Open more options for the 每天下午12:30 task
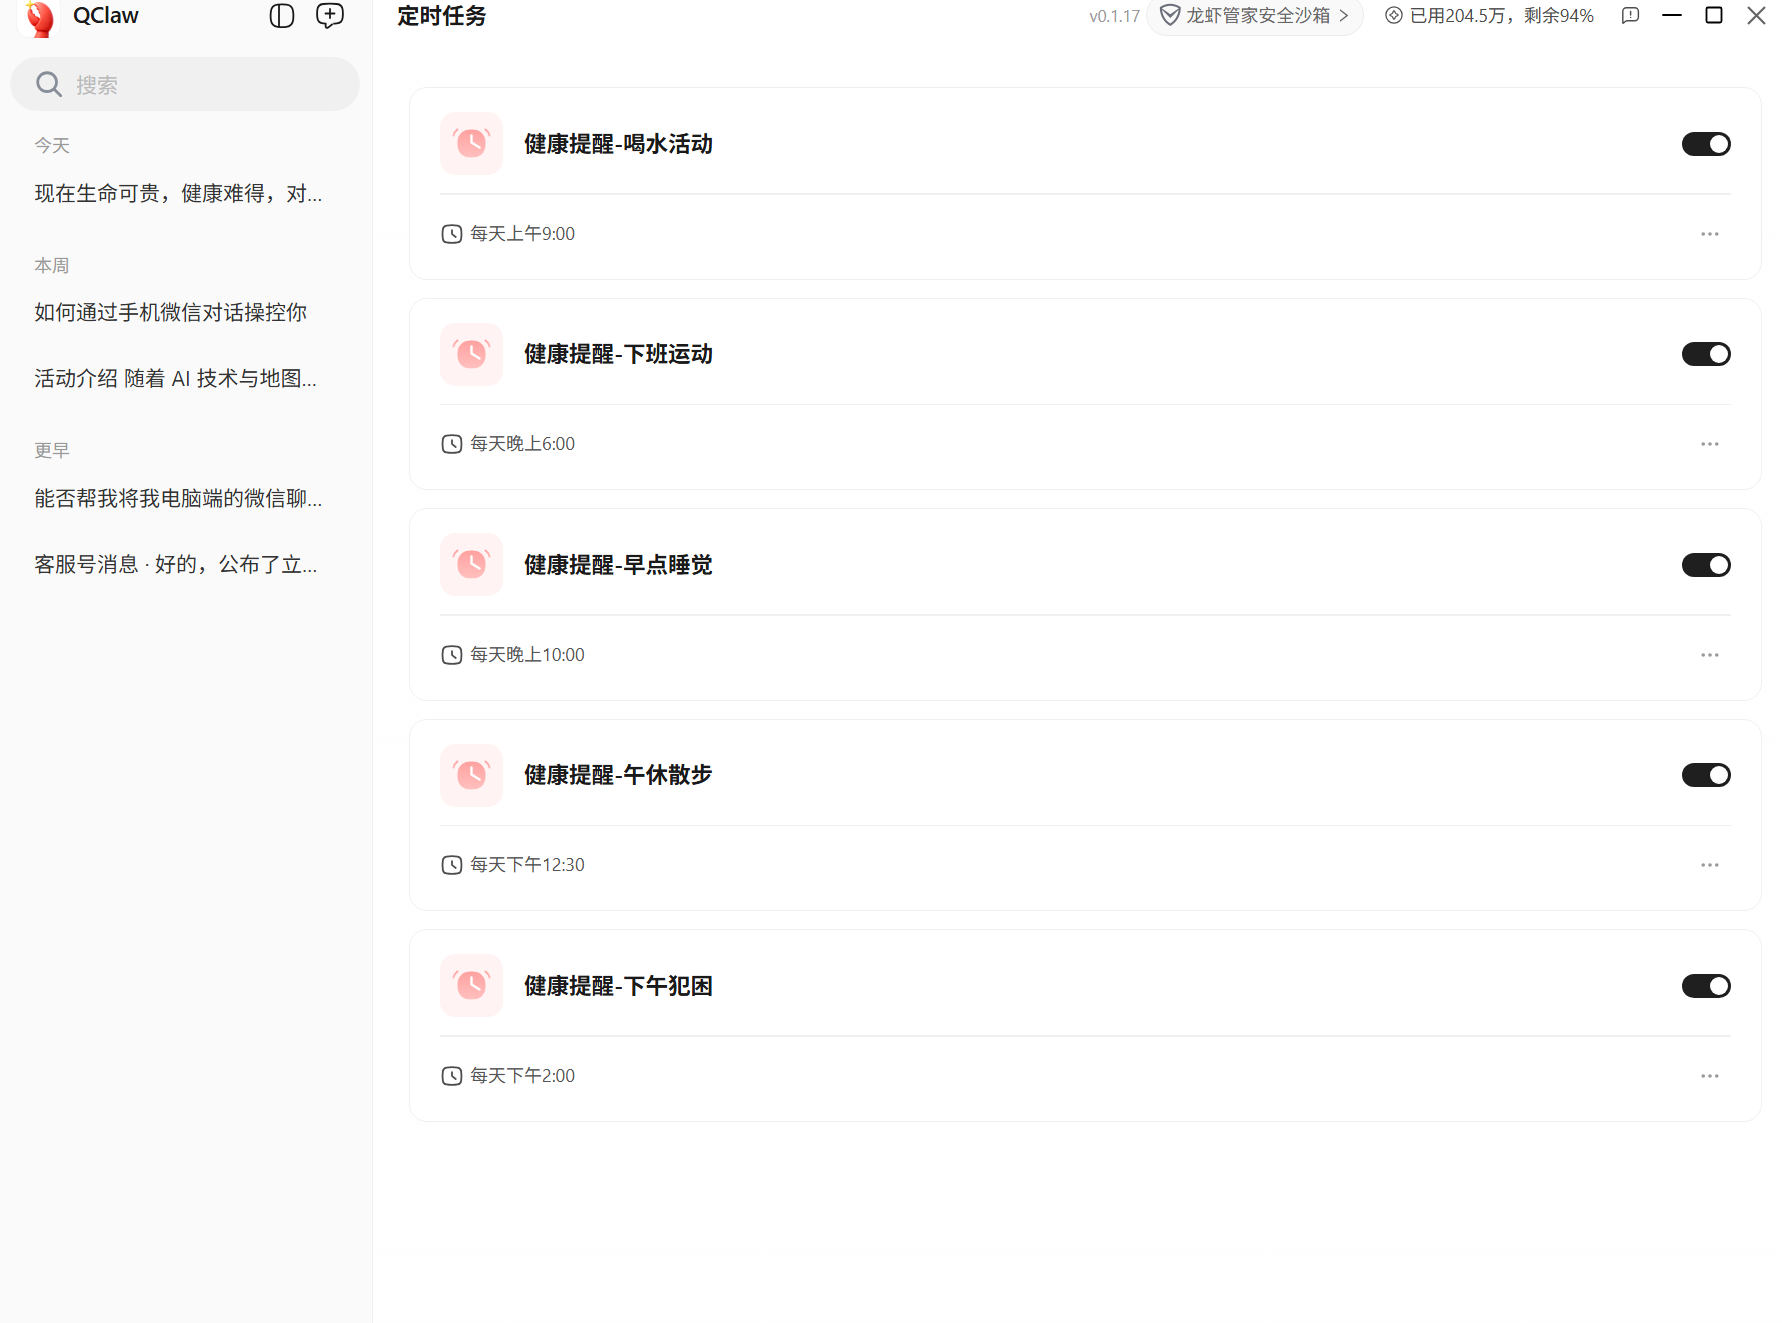Viewport: 1782px width, 1323px height. (x=1710, y=865)
